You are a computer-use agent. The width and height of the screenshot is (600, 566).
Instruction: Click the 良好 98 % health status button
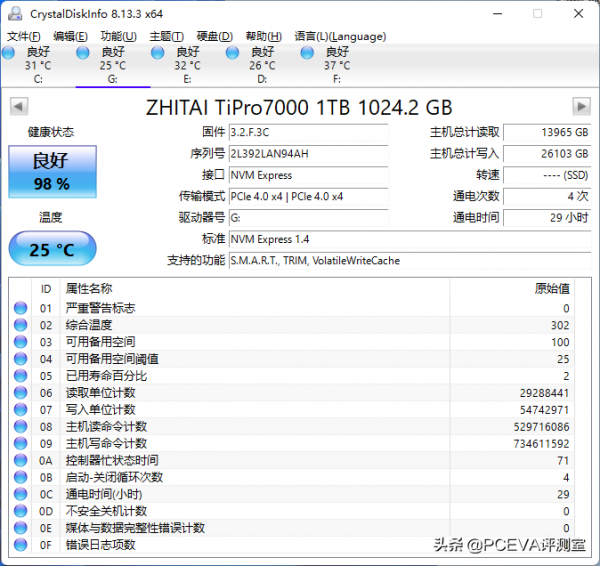pos(52,171)
